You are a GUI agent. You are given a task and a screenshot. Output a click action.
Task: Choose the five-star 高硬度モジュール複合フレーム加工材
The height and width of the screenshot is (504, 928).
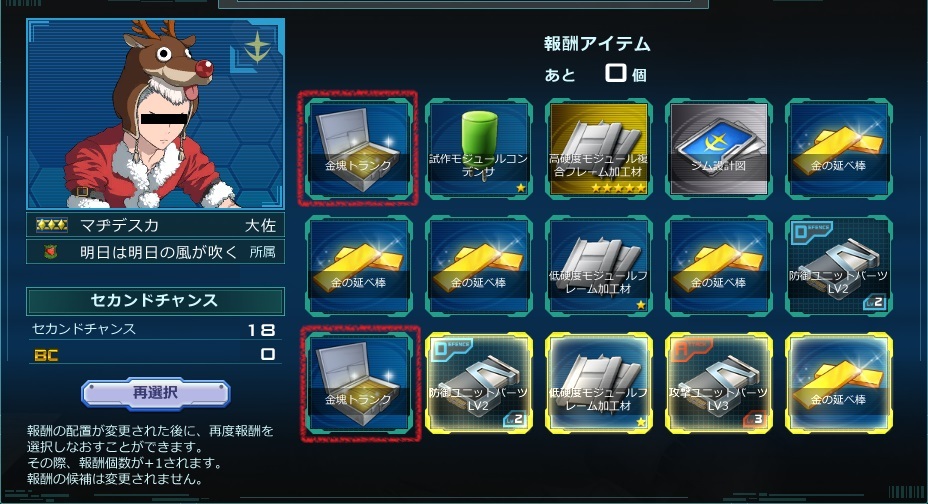click(x=598, y=148)
